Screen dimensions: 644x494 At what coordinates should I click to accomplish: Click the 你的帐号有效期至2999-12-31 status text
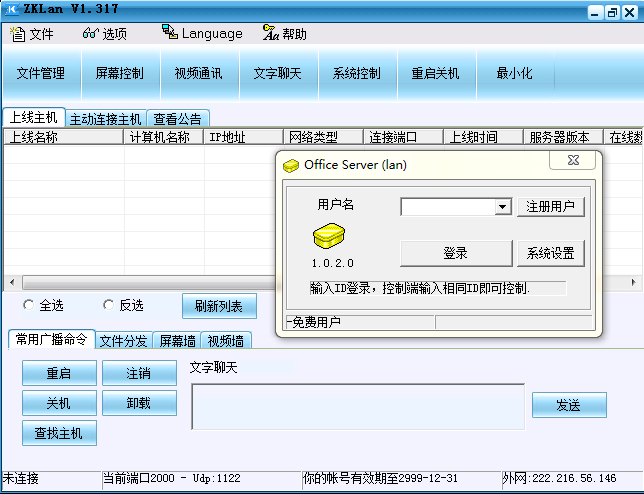(380, 478)
